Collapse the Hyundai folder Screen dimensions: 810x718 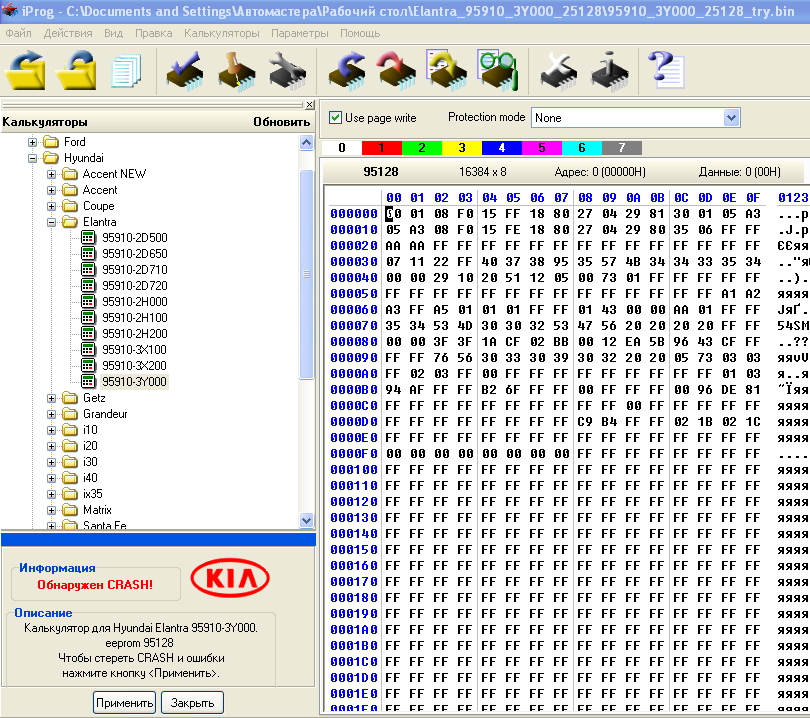[33, 158]
